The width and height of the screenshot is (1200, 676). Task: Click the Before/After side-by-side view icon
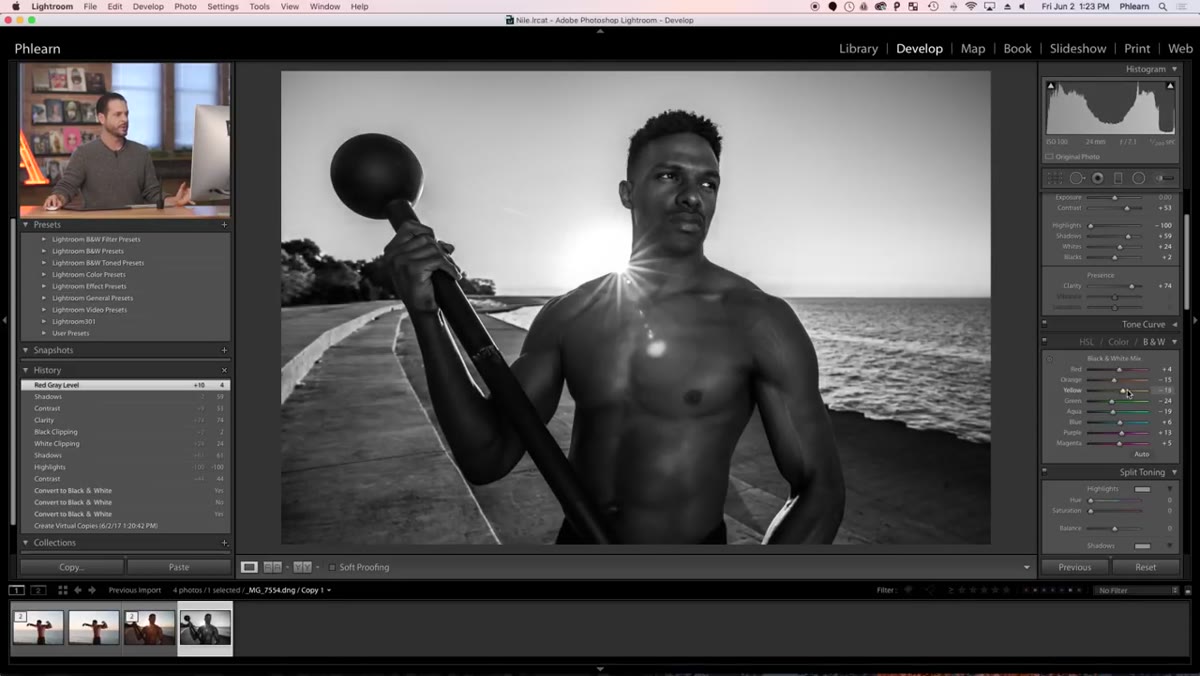click(x=272, y=567)
